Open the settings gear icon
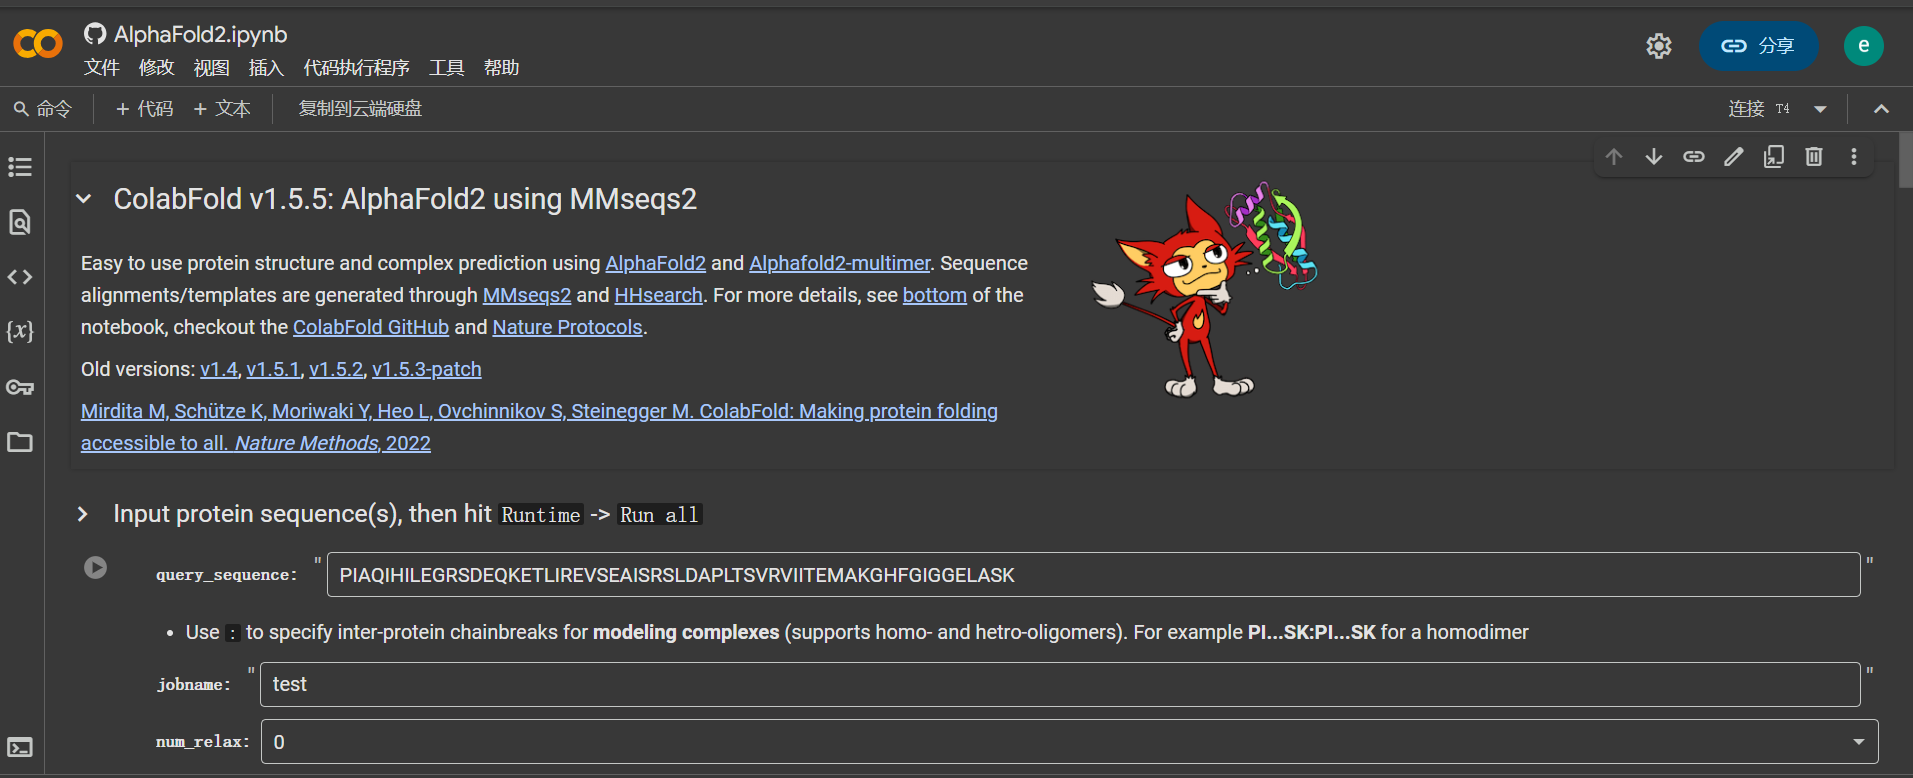Viewport: 1913px width, 778px height. coord(1659,46)
